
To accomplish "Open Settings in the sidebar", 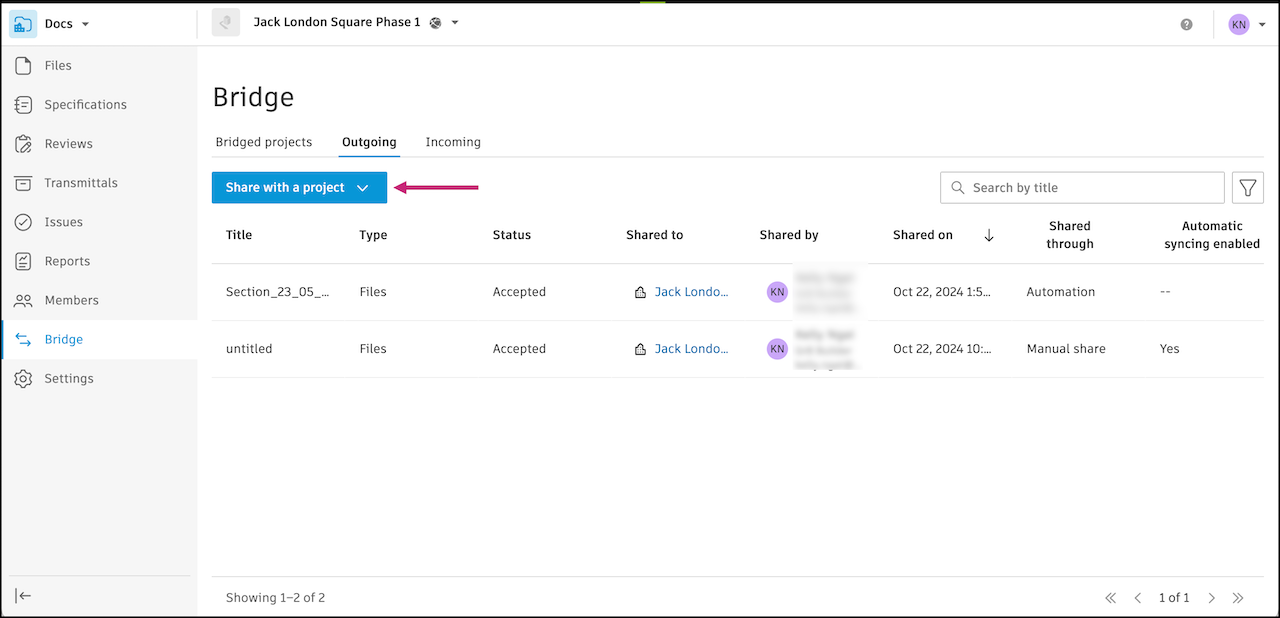I will [69, 378].
